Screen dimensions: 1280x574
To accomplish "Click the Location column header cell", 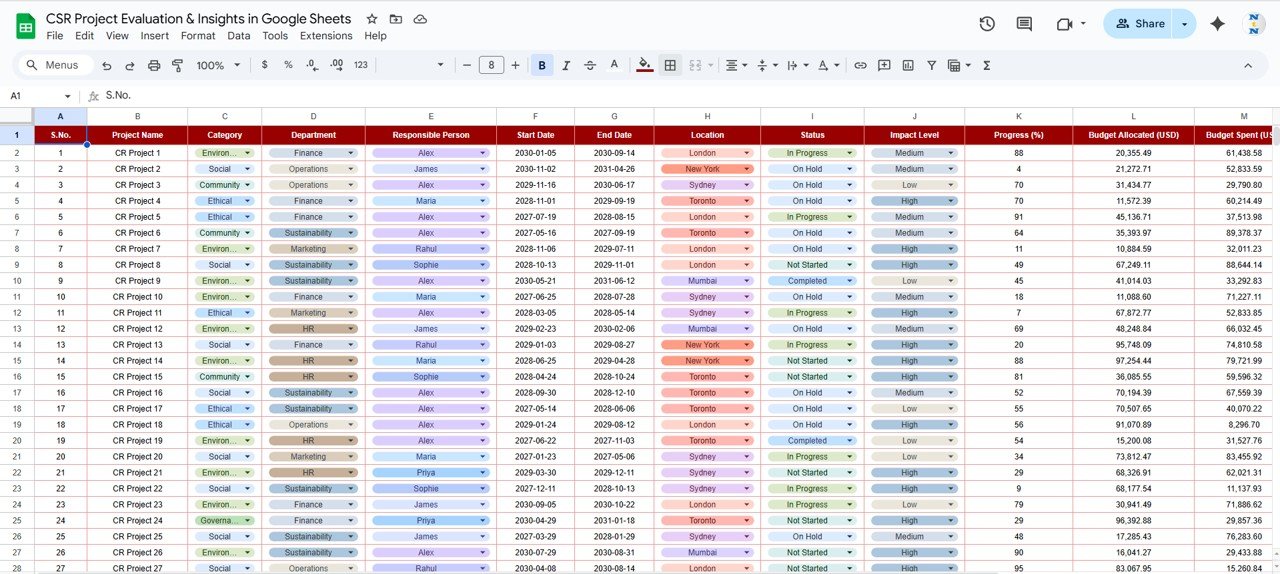I will click(707, 135).
